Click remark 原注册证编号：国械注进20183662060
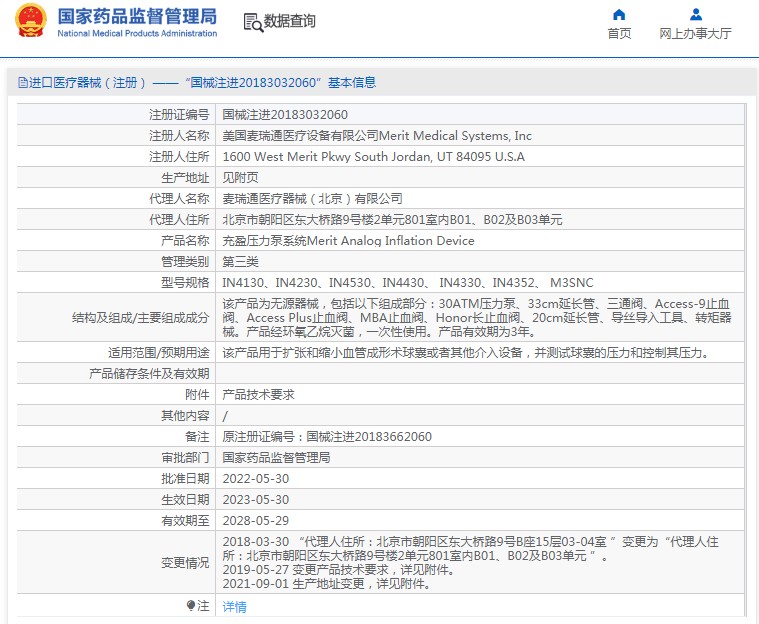 (x=327, y=437)
